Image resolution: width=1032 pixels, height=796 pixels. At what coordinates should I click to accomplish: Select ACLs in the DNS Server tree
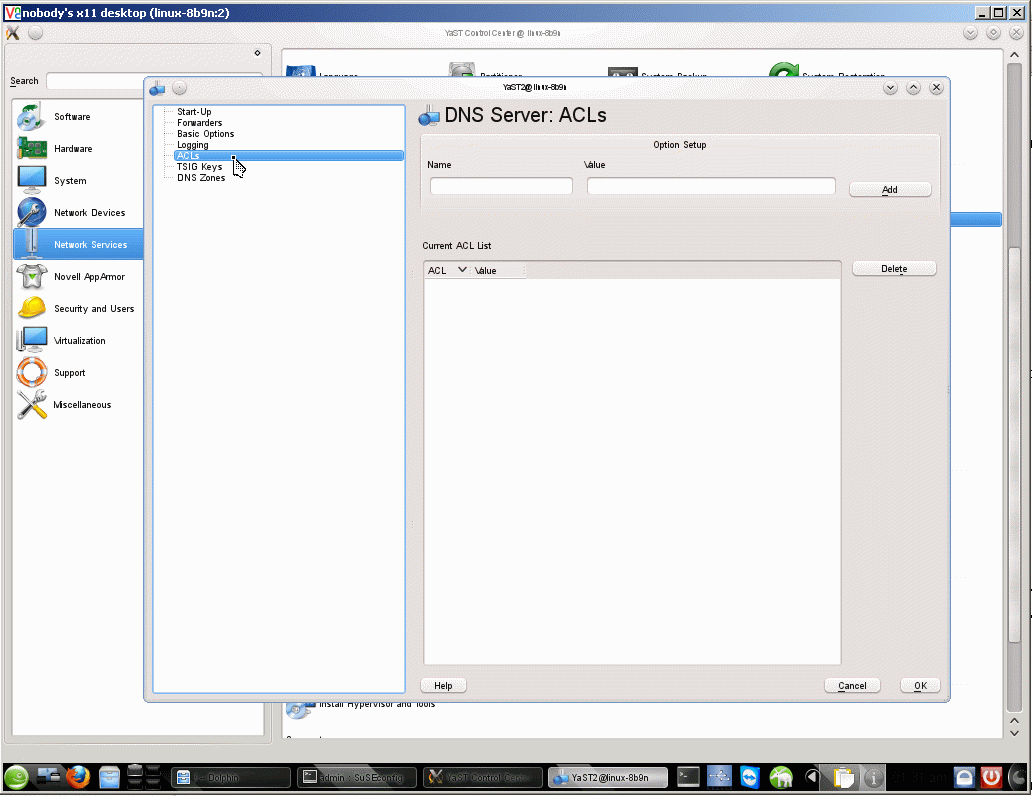pos(288,155)
